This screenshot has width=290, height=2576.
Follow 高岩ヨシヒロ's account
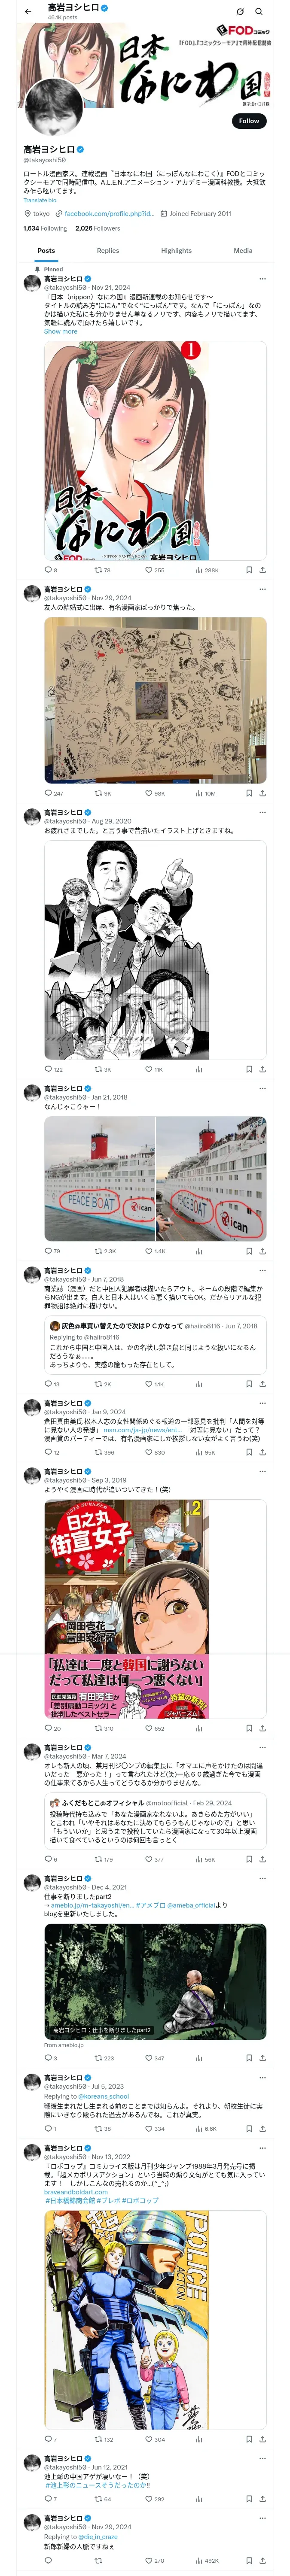coord(249,120)
